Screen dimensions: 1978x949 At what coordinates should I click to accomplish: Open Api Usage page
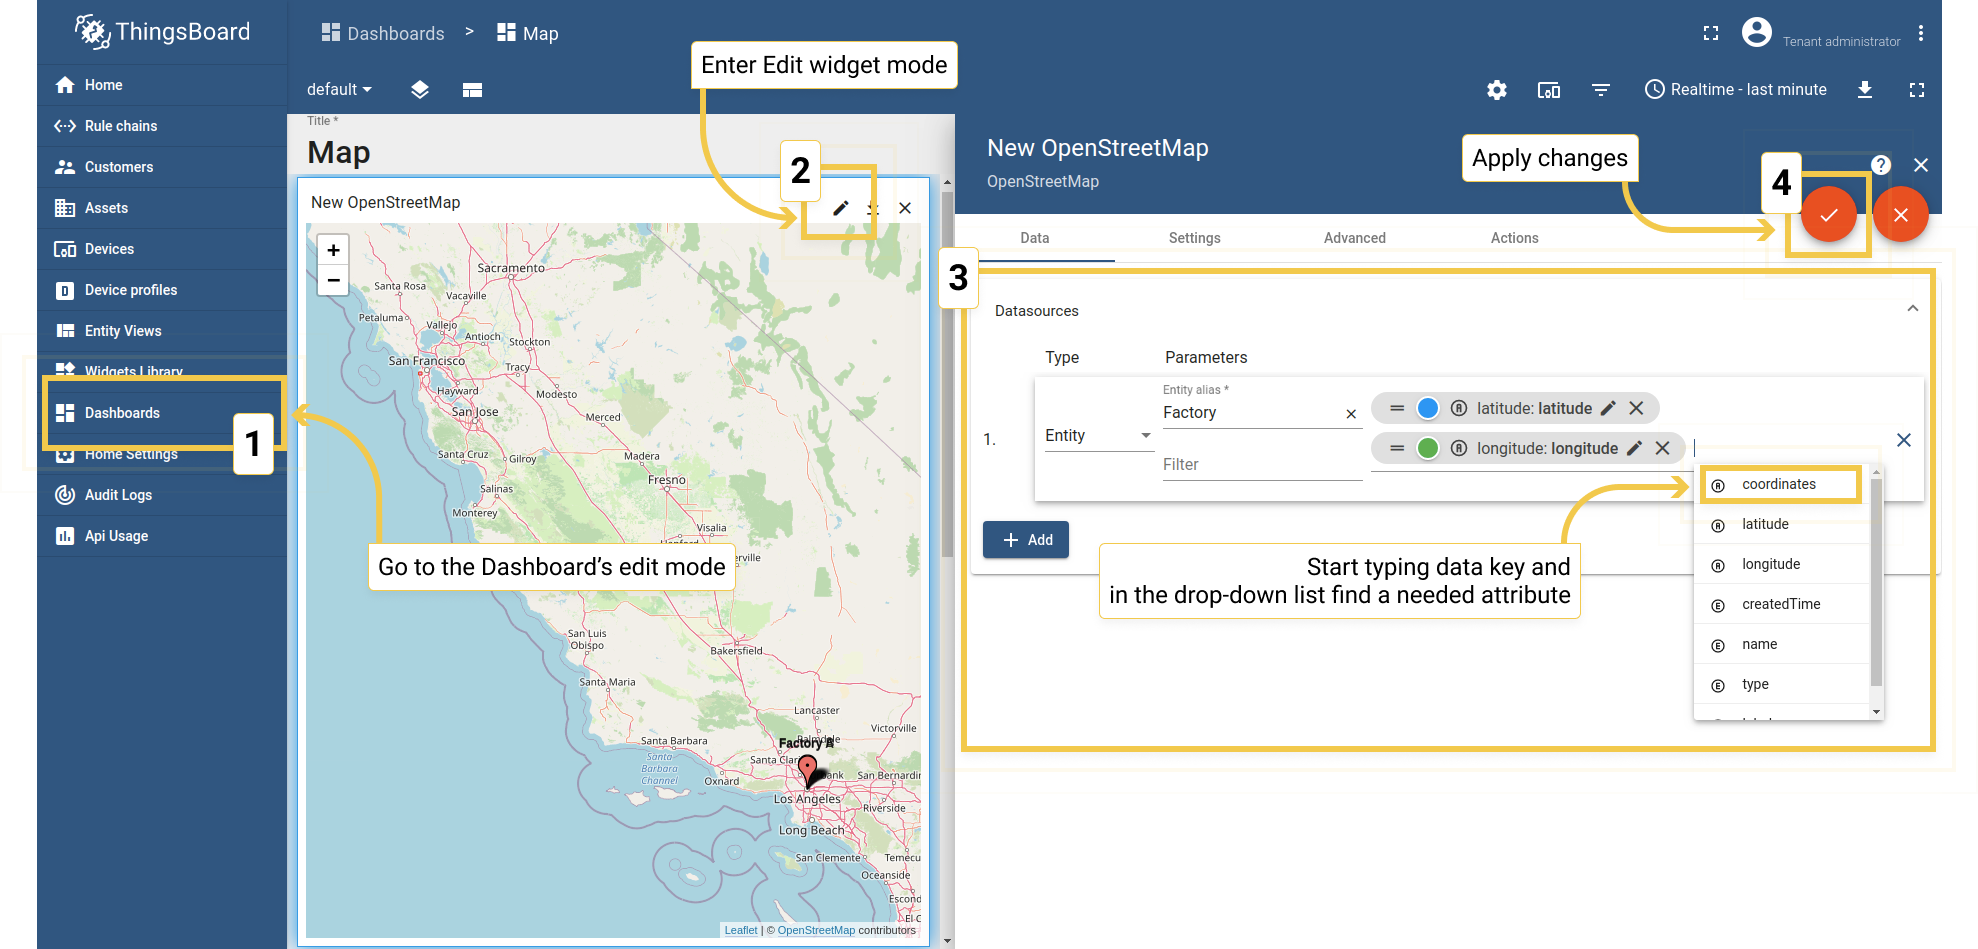[162, 536]
